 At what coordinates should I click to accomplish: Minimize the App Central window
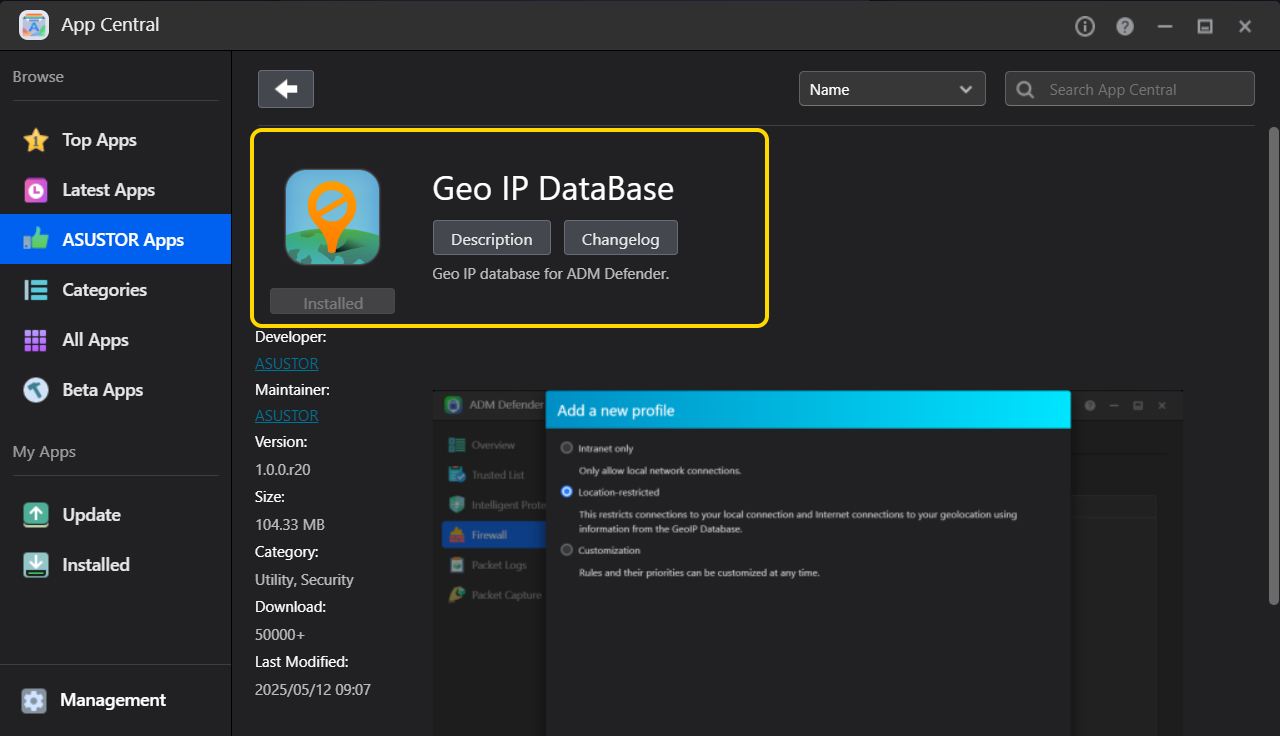1165,27
